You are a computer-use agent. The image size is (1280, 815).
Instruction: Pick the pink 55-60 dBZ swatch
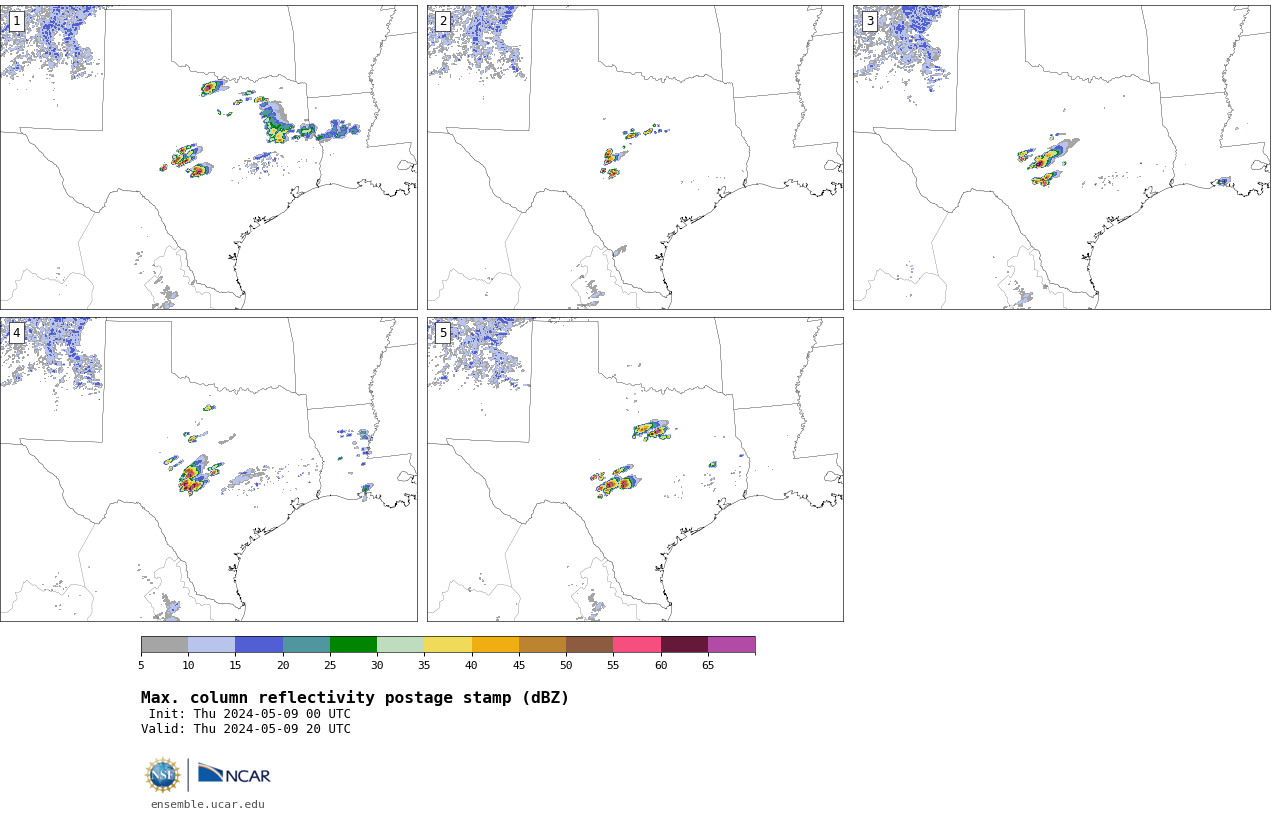(637, 644)
